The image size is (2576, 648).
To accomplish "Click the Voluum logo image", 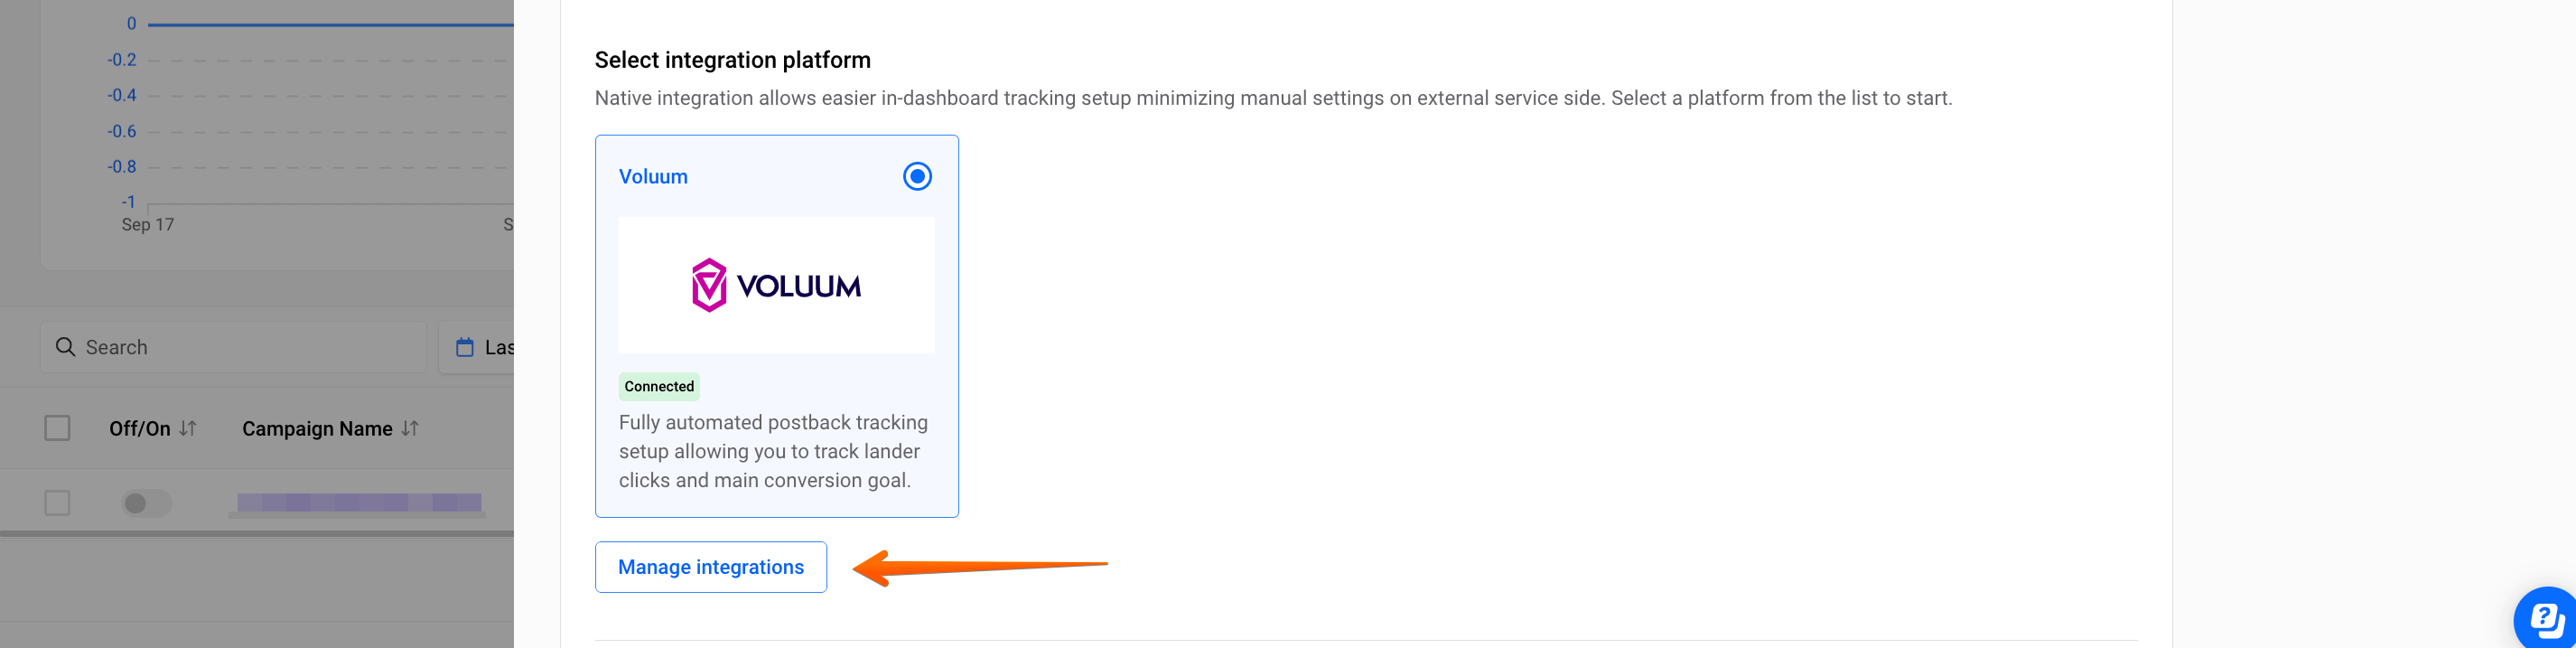I will 776,285.
